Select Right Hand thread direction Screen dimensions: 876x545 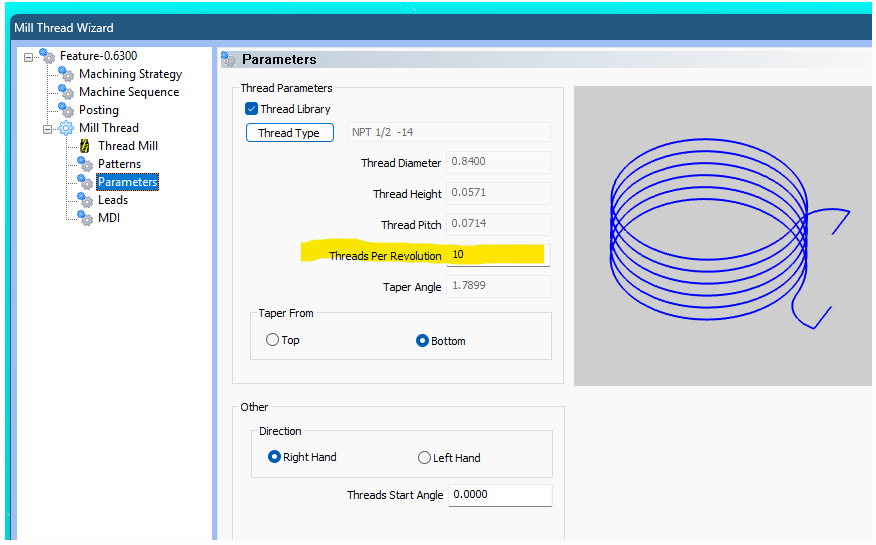[275, 457]
